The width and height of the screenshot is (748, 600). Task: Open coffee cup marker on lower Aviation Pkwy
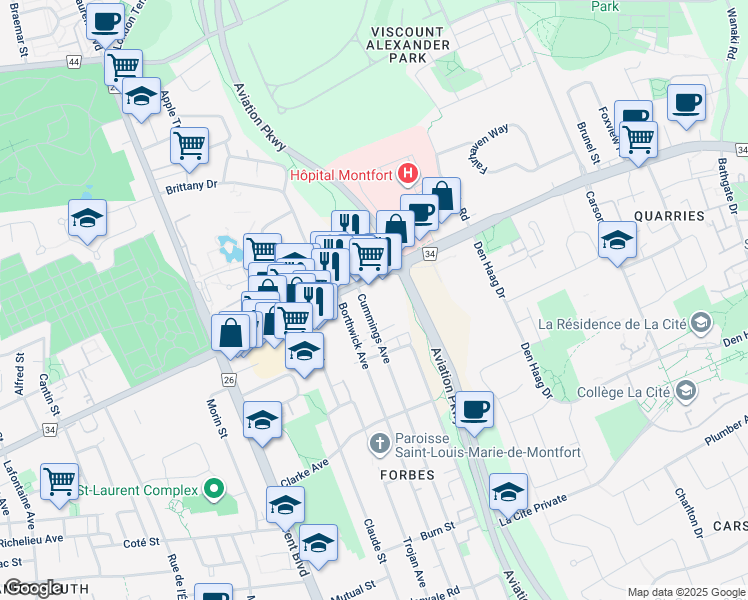[x=475, y=411]
